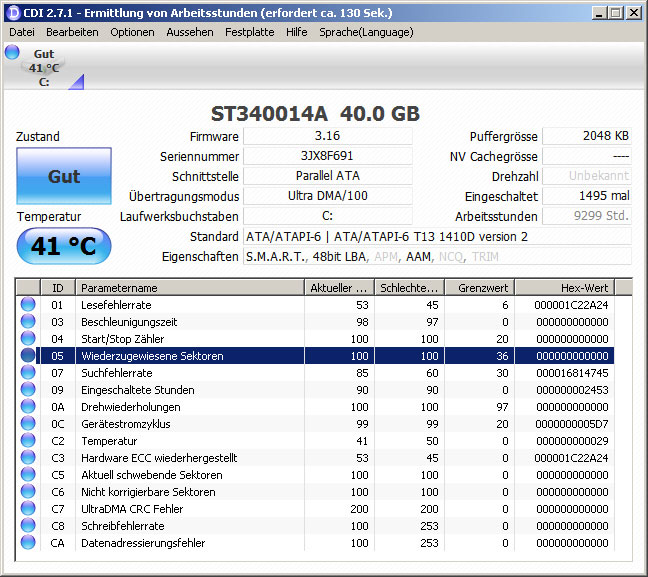The image size is (648, 577).
Task: Click status orb for Start/Stop Zähler row
Action: point(28,339)
